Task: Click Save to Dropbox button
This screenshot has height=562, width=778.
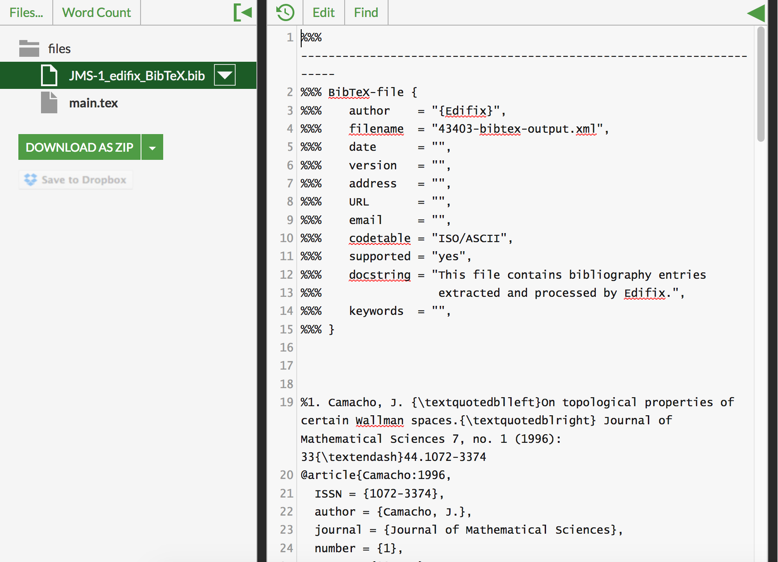Action: tap(76, 180)
